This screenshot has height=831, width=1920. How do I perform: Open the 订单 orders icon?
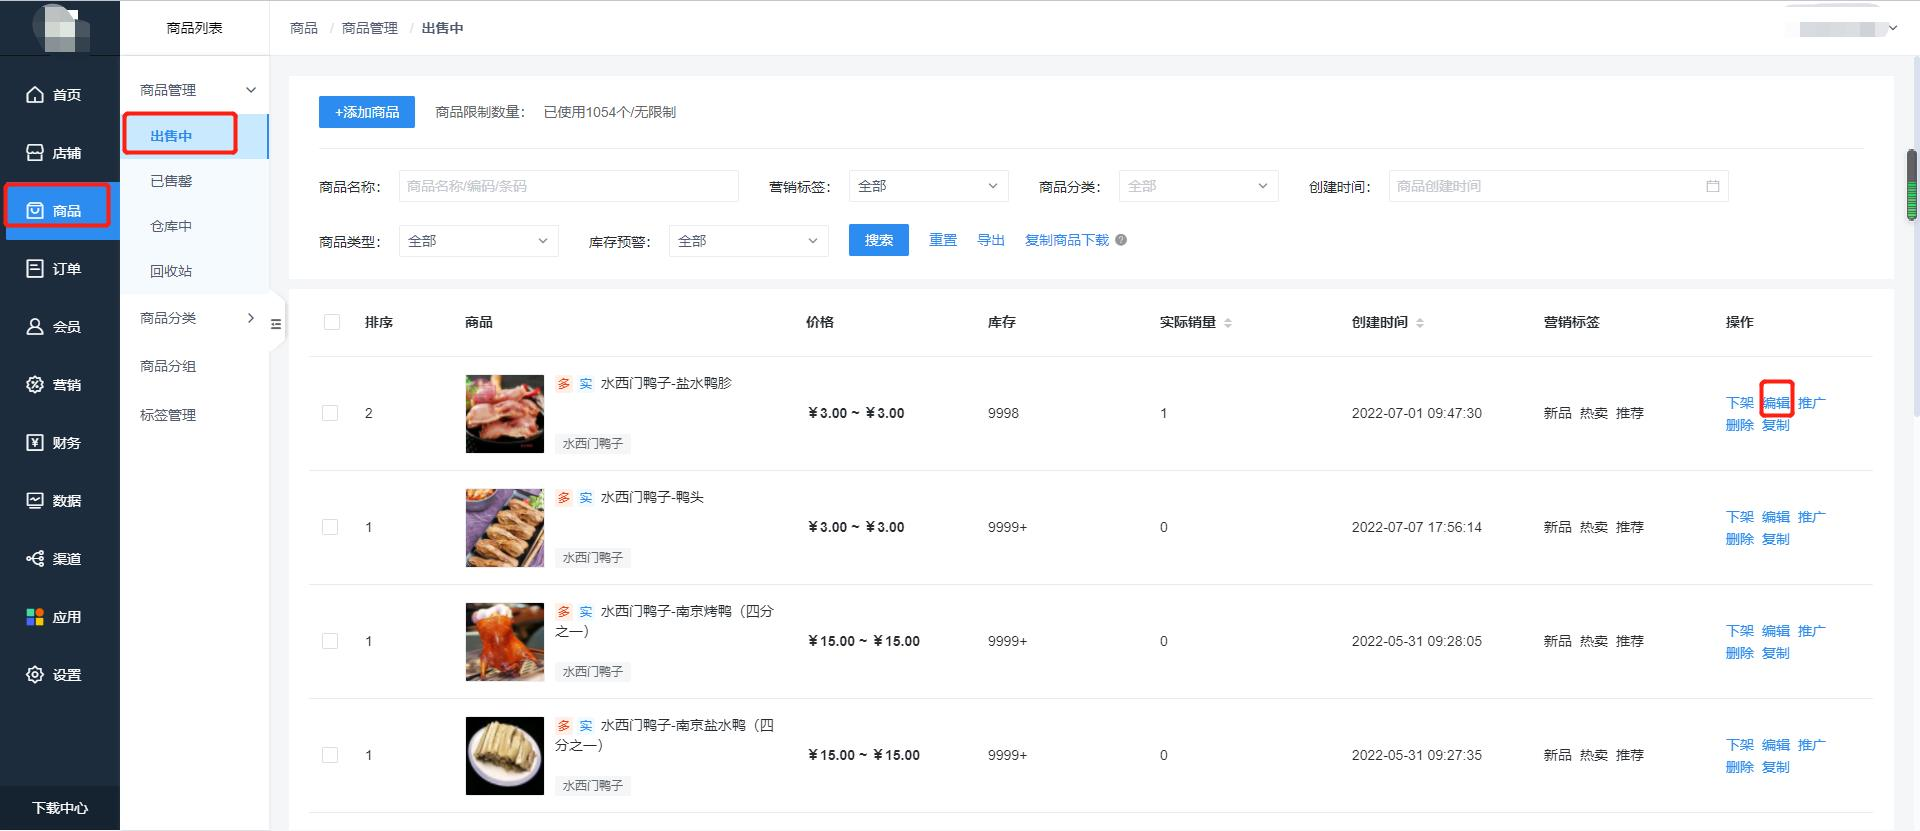(x=35, y=269)
